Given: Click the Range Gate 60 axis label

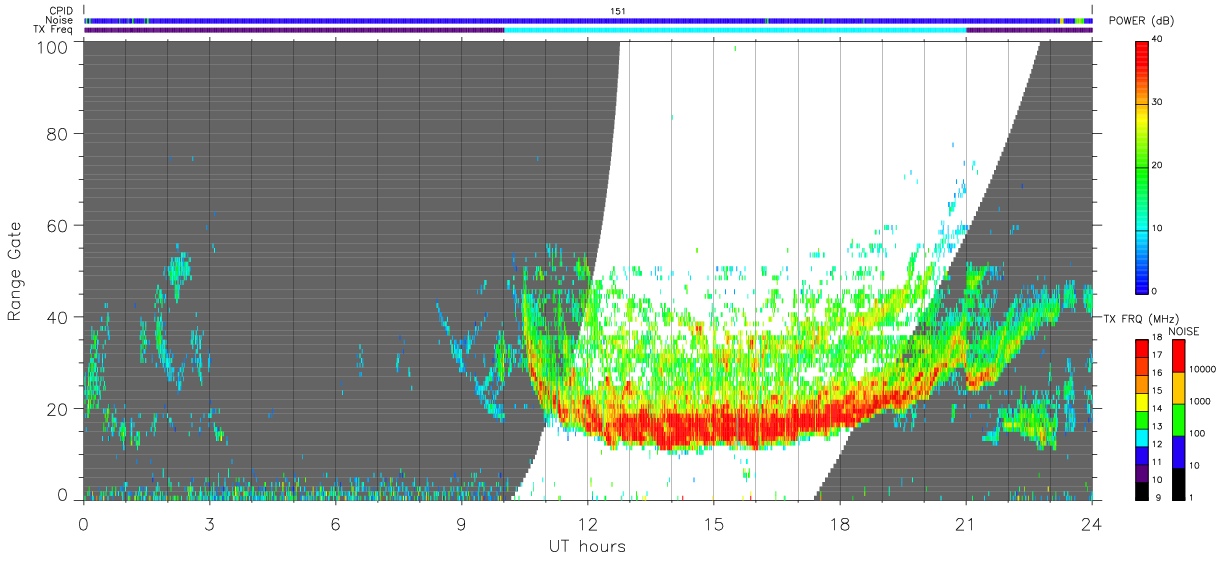Looking at the screenshot, I should point(58,225).
